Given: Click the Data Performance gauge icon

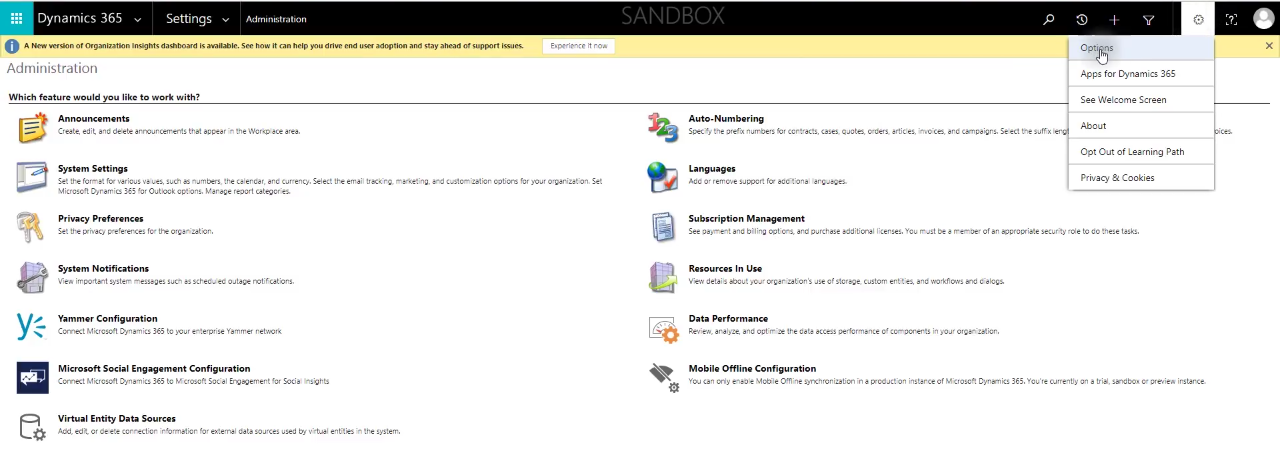Looking at the screenshot, I should point(663,327).
